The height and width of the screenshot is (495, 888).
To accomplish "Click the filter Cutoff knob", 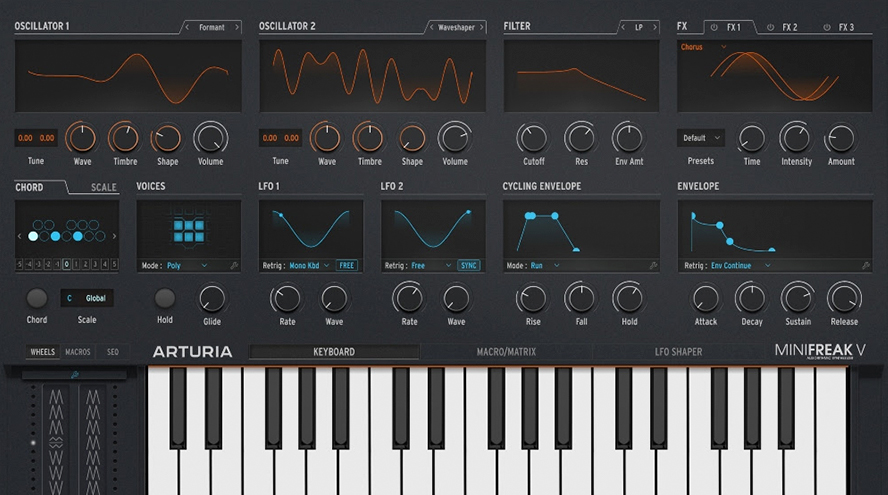I will point(533,138).
